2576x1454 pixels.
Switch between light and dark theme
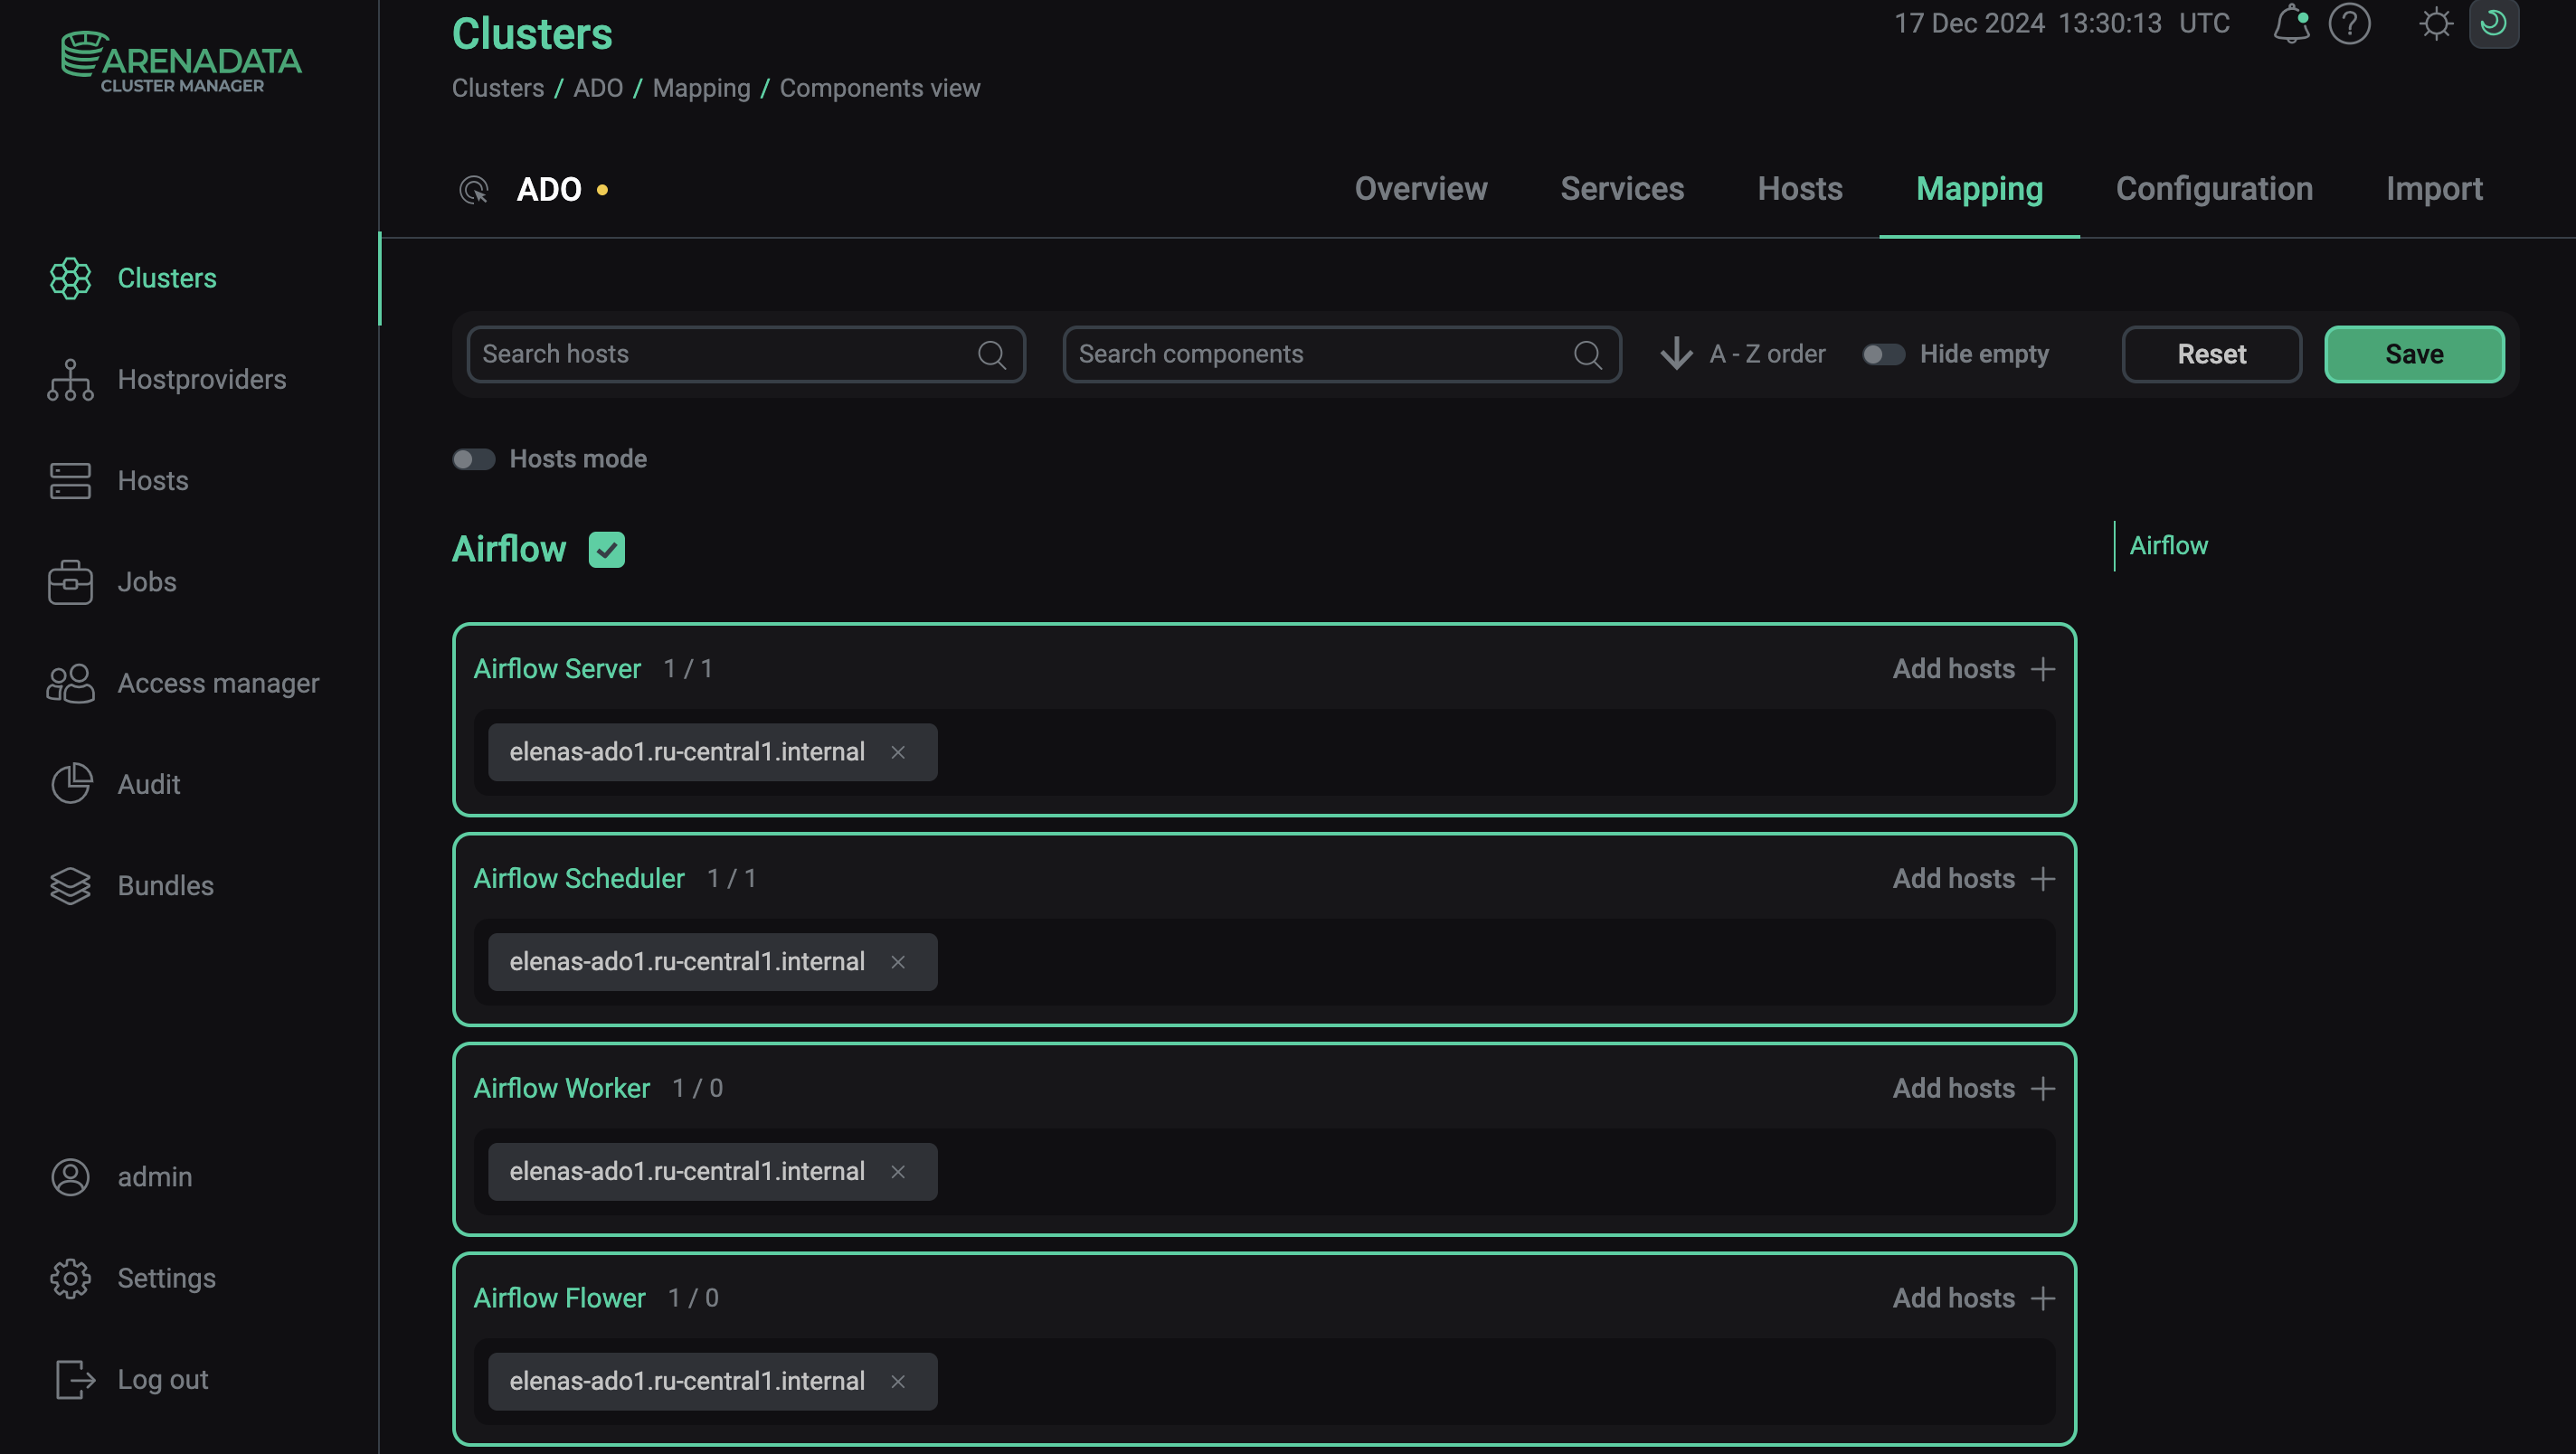tap(2495, 24)
